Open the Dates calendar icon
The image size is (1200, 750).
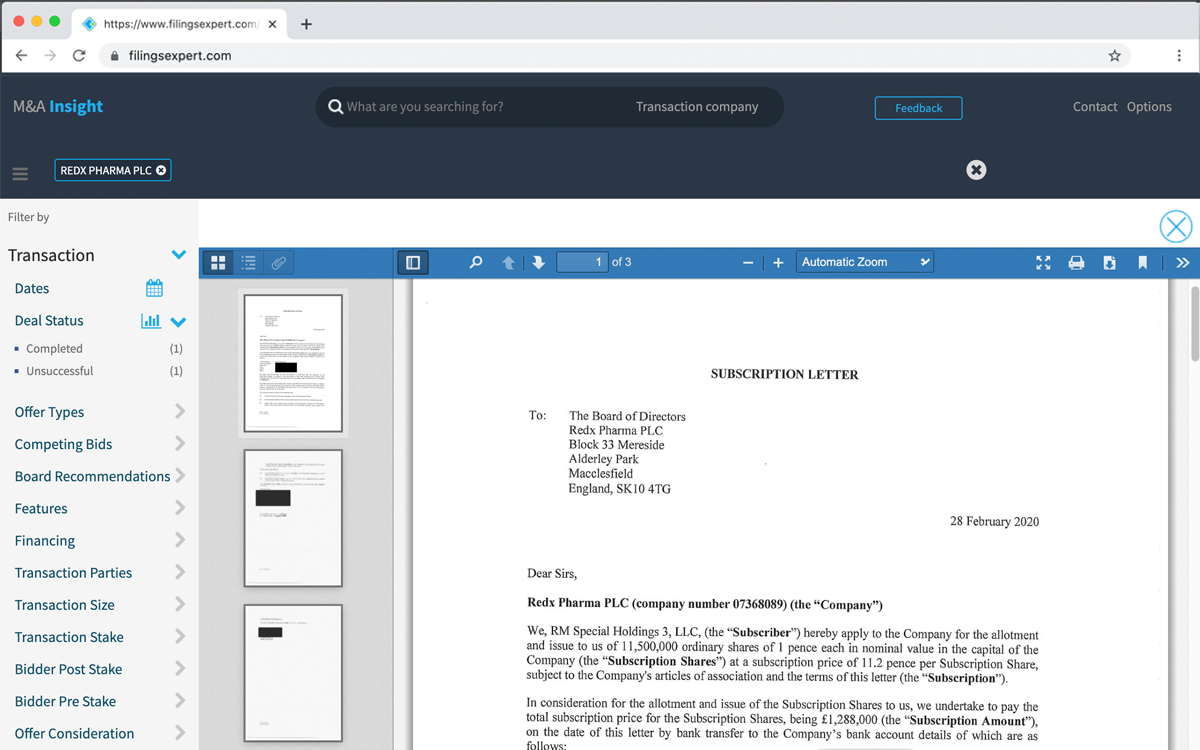click(x=154, y=288)
